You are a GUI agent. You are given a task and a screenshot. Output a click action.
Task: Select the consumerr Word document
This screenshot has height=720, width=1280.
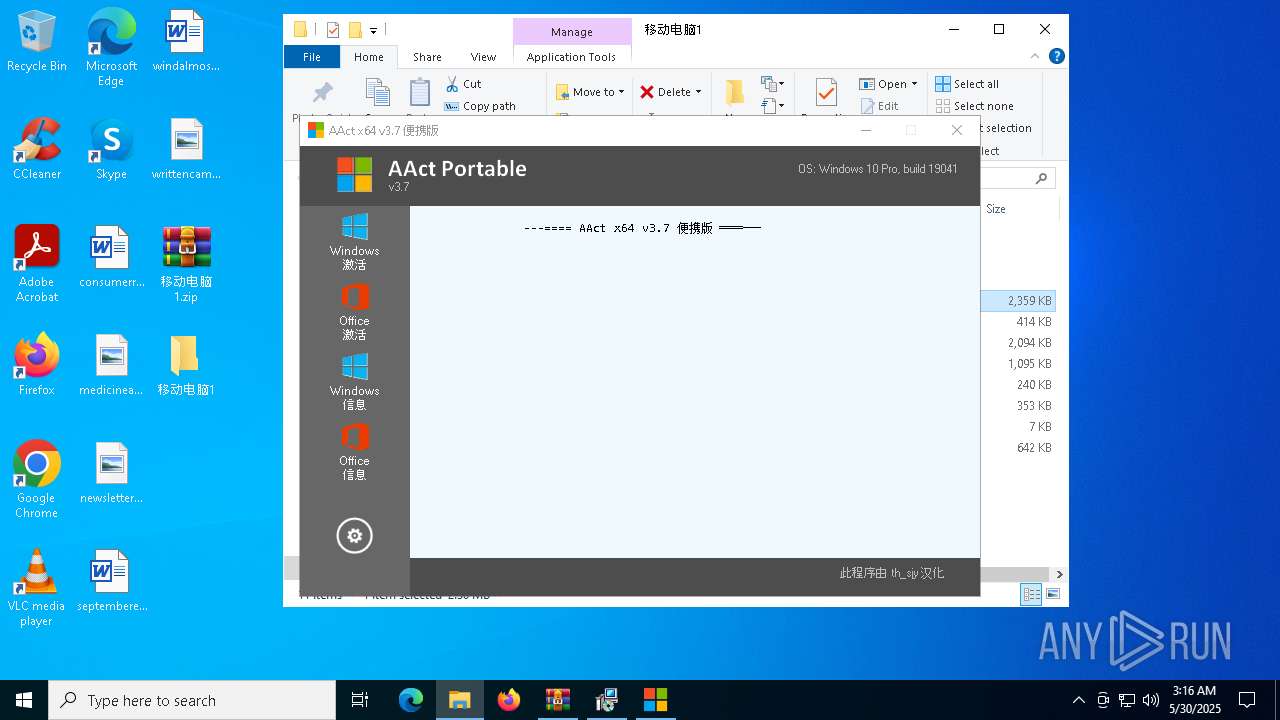tap(111, 258)
